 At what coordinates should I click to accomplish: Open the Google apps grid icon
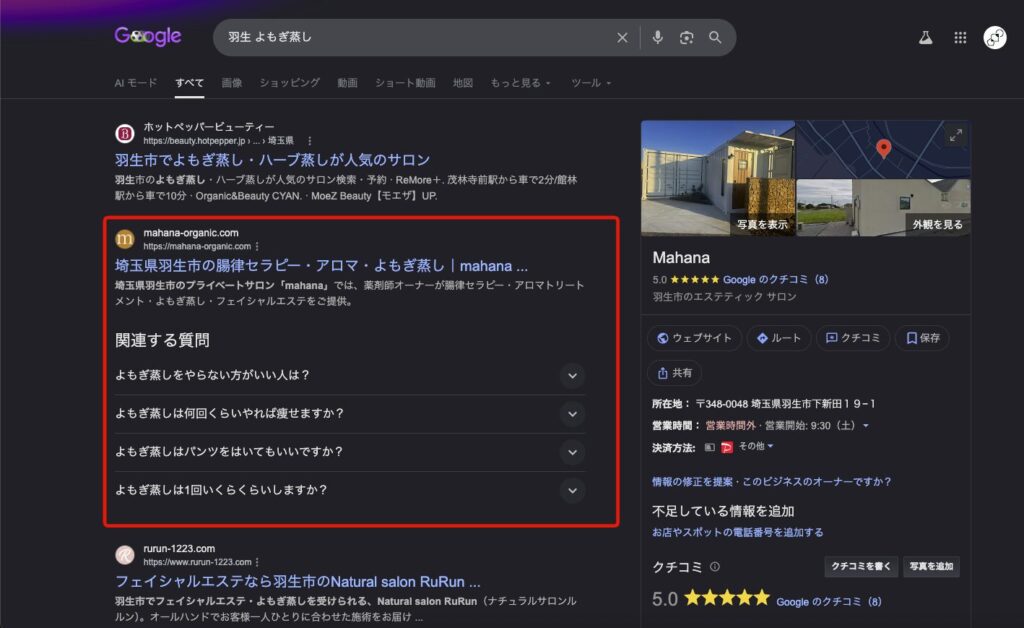[960, 38]
